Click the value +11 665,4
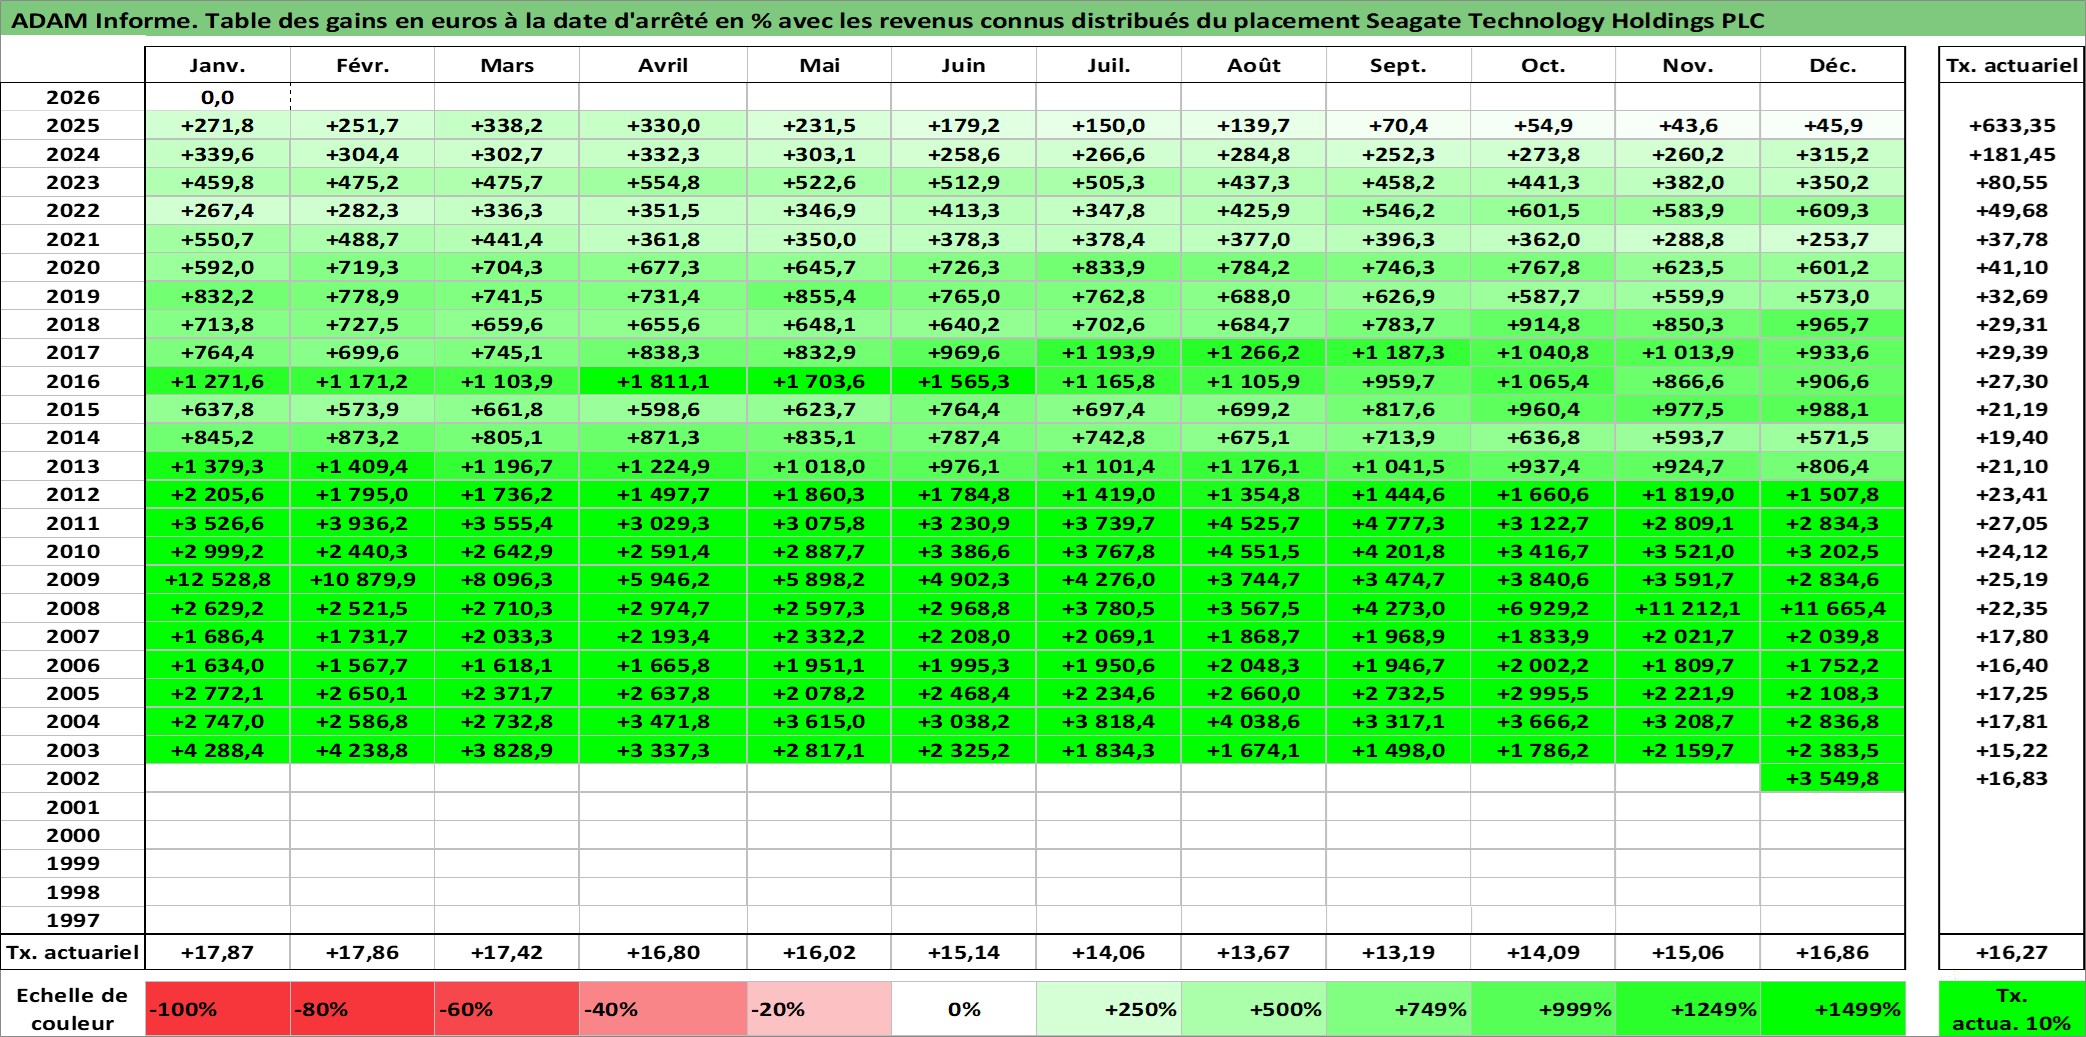This screenshot has height=1037, width=2086. tap(1833, 608)
